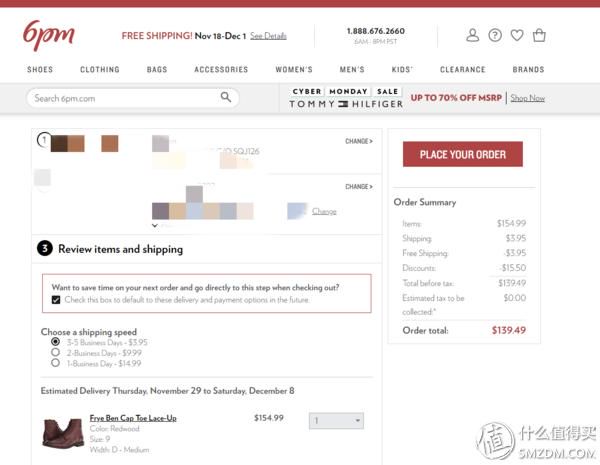The width and height of the screenshot is (600, 465).
Task: Open the free shipping See Details link
Action: point(268,36)
